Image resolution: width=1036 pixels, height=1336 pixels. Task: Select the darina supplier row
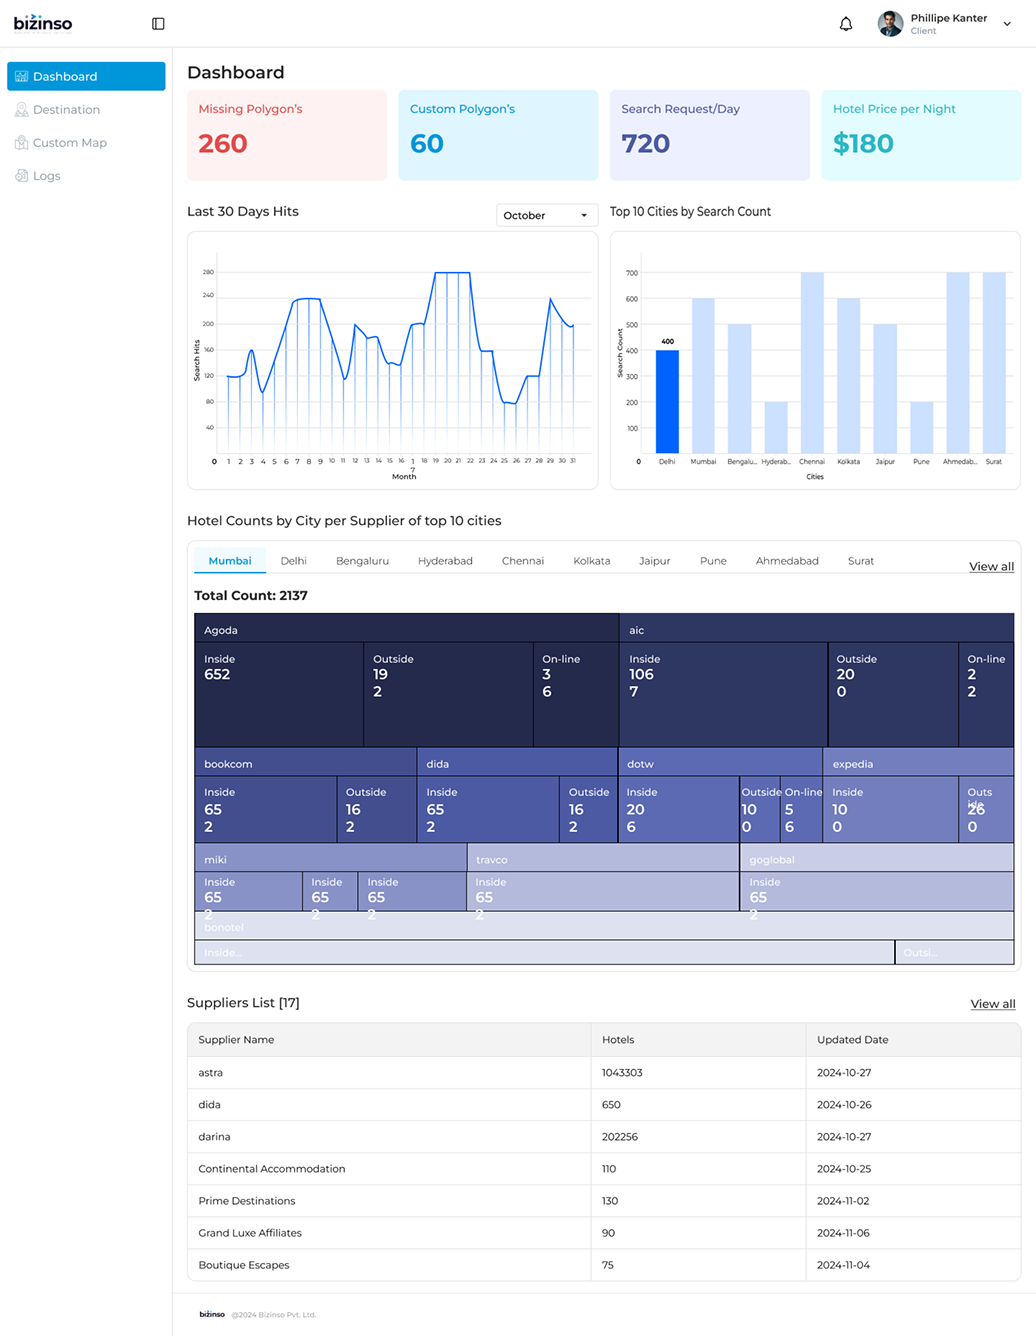coord(604,1136)
